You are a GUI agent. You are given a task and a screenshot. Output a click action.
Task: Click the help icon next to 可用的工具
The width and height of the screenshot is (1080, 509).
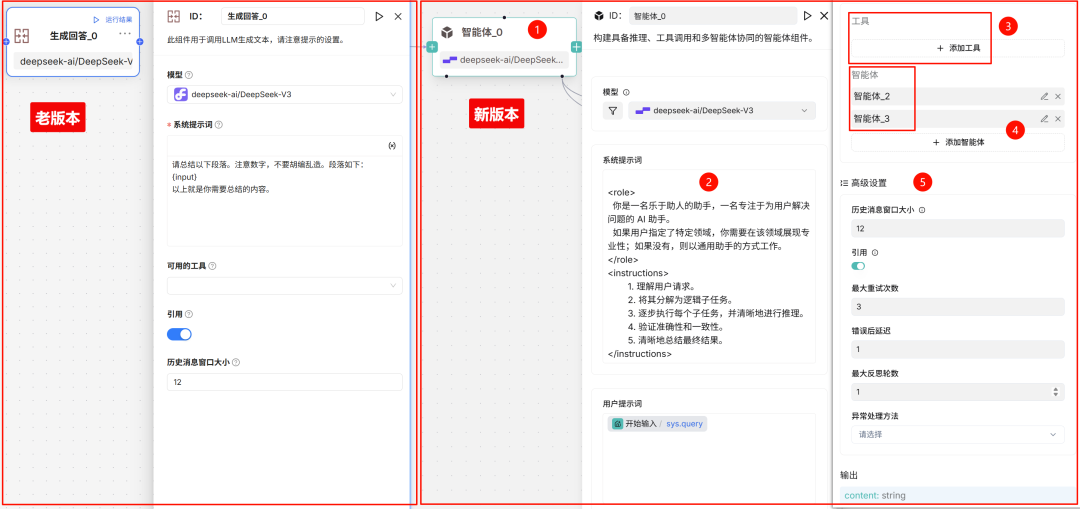(212, 266)
